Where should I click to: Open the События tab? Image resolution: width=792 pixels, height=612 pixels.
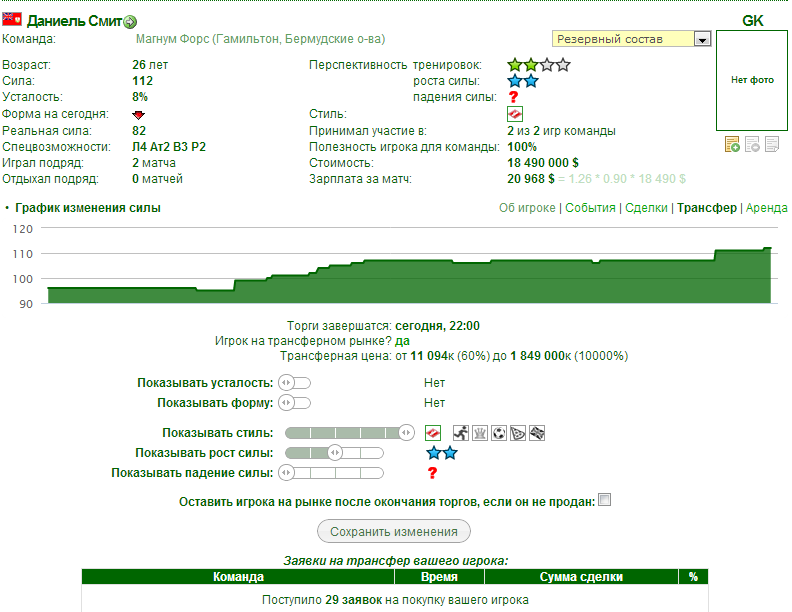tap(590, 208)
